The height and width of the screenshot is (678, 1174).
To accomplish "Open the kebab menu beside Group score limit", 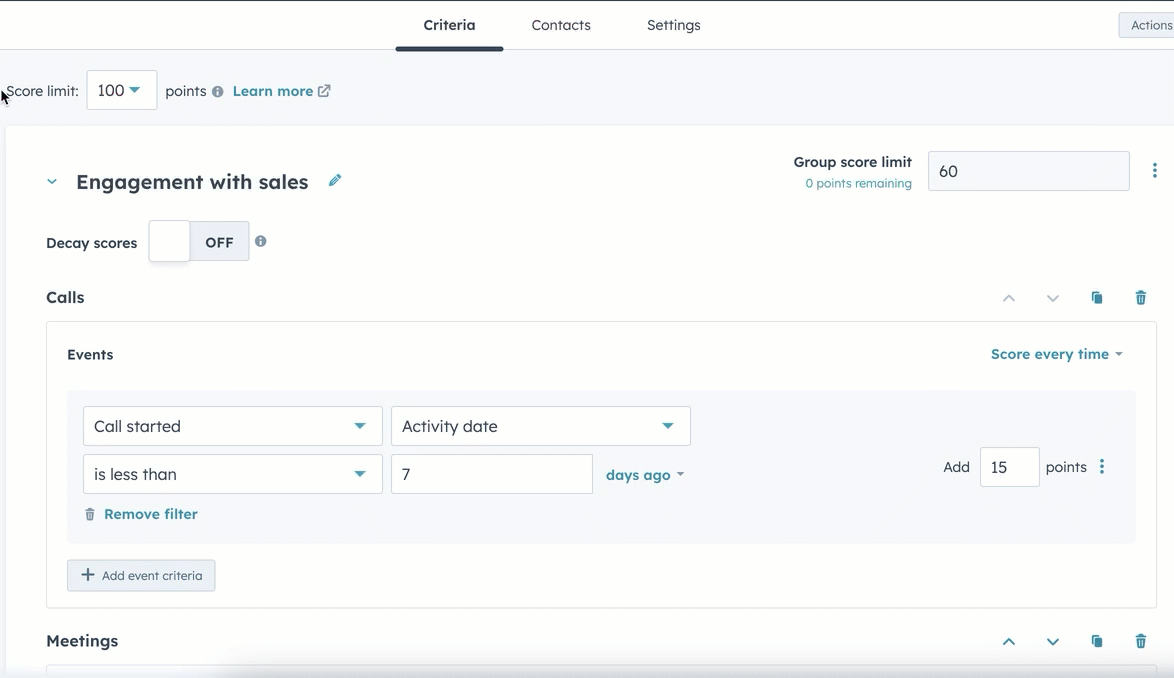I will pos(1155,170).
